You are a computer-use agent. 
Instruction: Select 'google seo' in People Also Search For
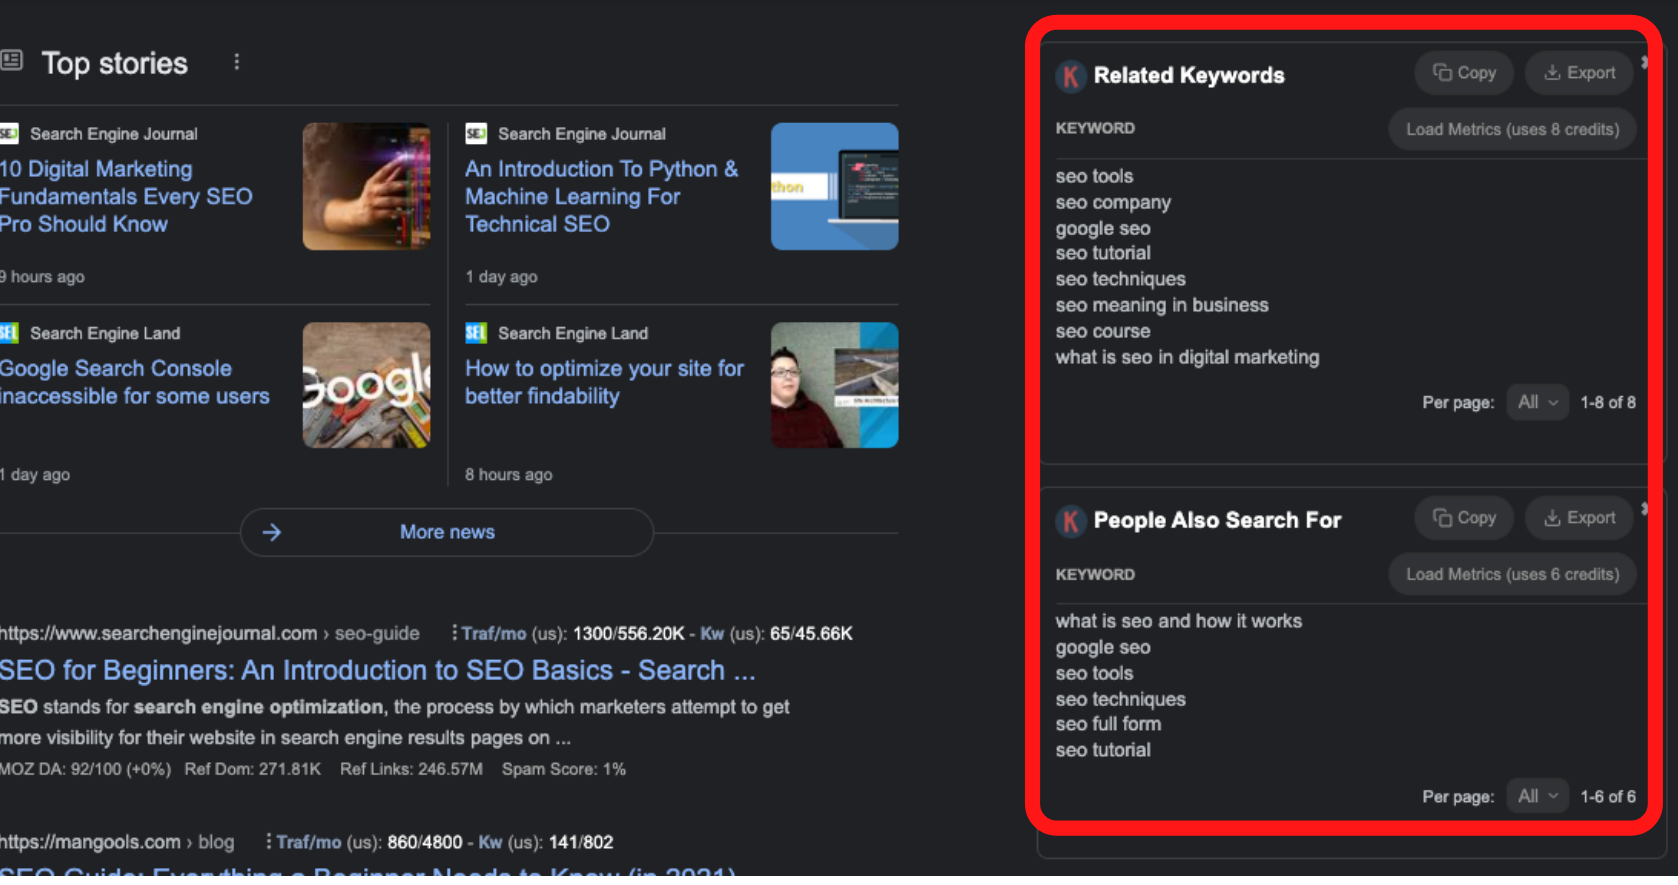(1103, 648)
